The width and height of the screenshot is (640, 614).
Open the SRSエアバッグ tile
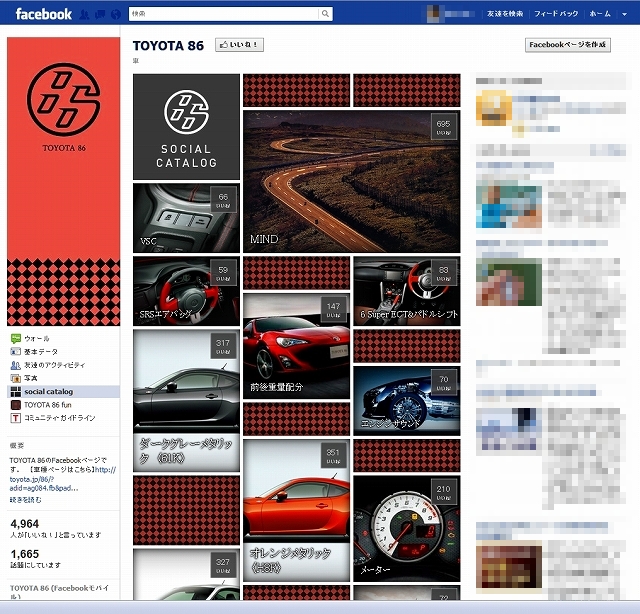point(187,291)
